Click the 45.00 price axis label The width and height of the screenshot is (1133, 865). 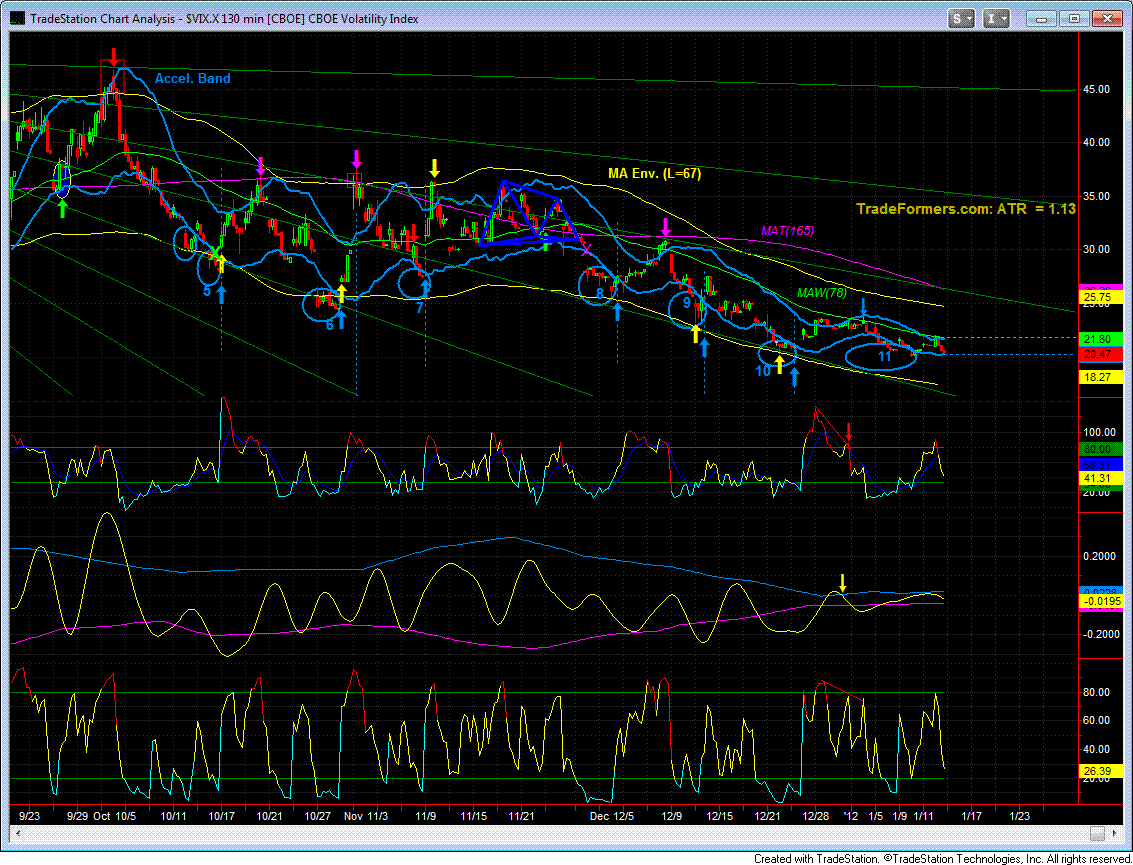click(1098, 90)
